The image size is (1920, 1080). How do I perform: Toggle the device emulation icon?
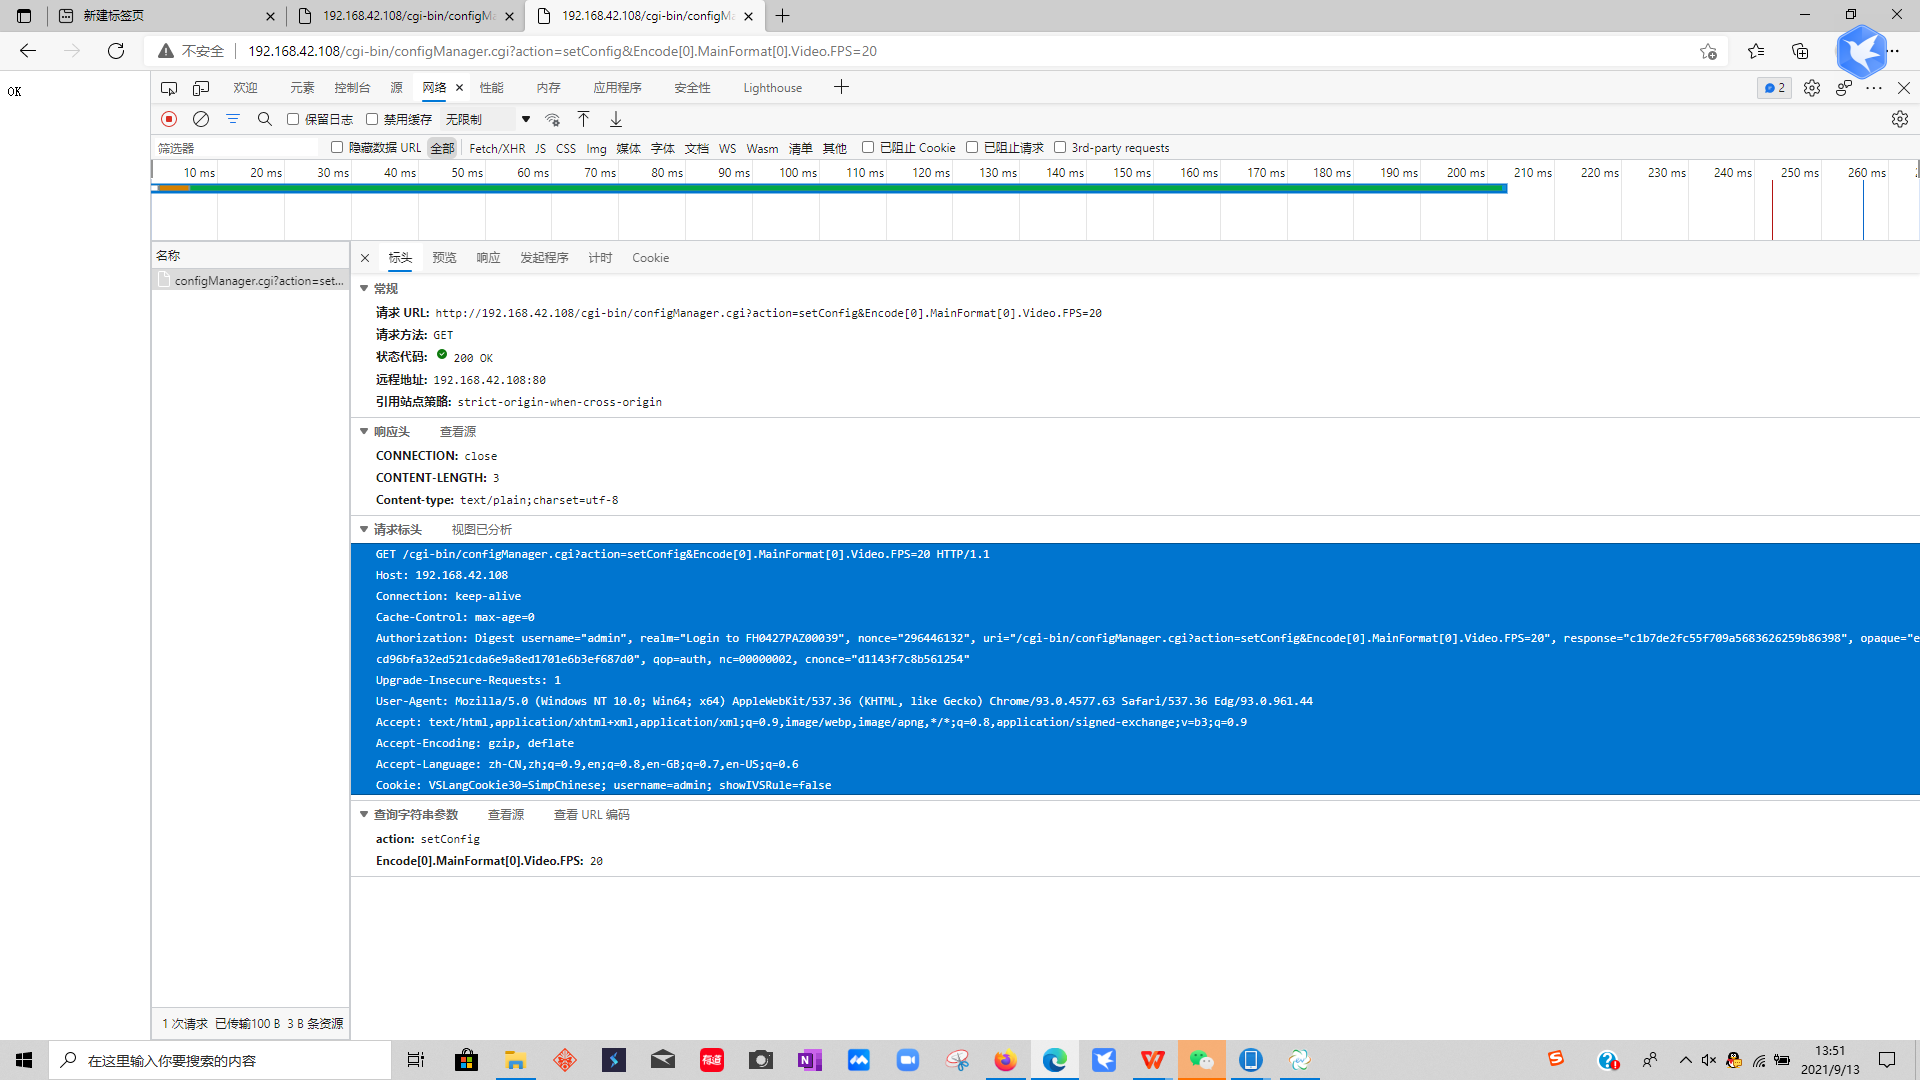click(201, 88)
